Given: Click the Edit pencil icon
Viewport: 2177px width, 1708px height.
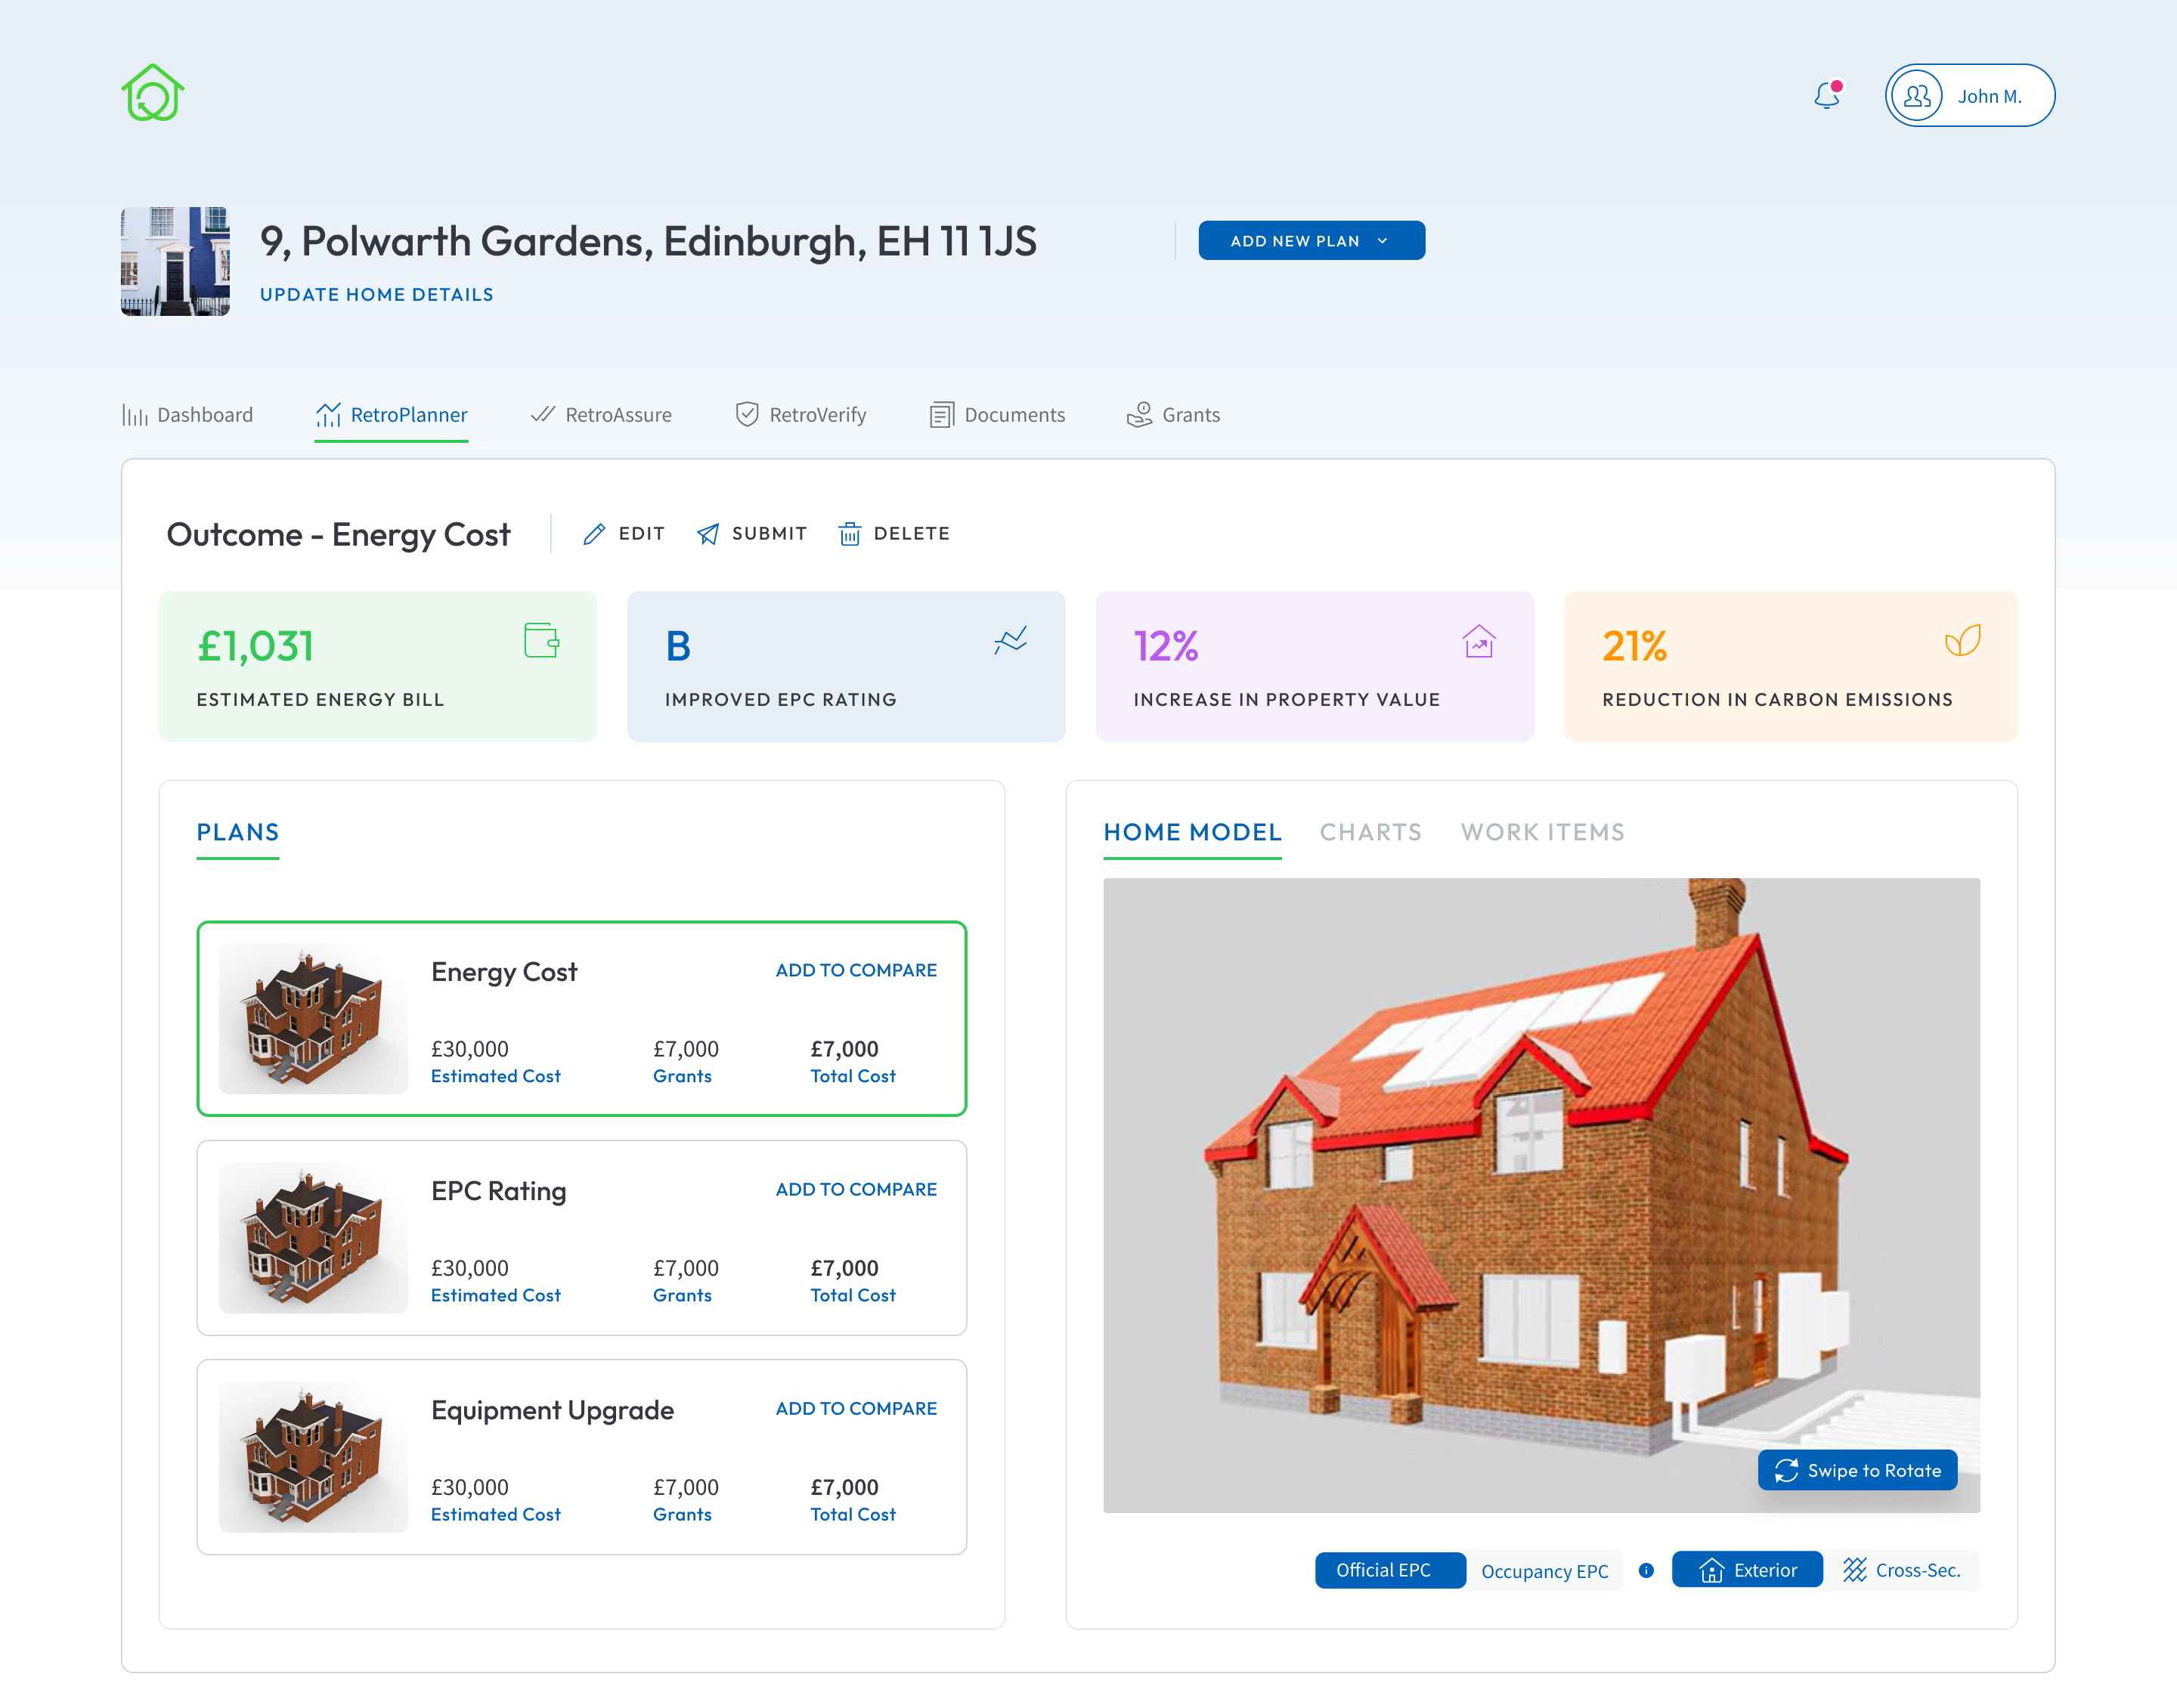Looking at the screenshot, I should click(594, 534).
